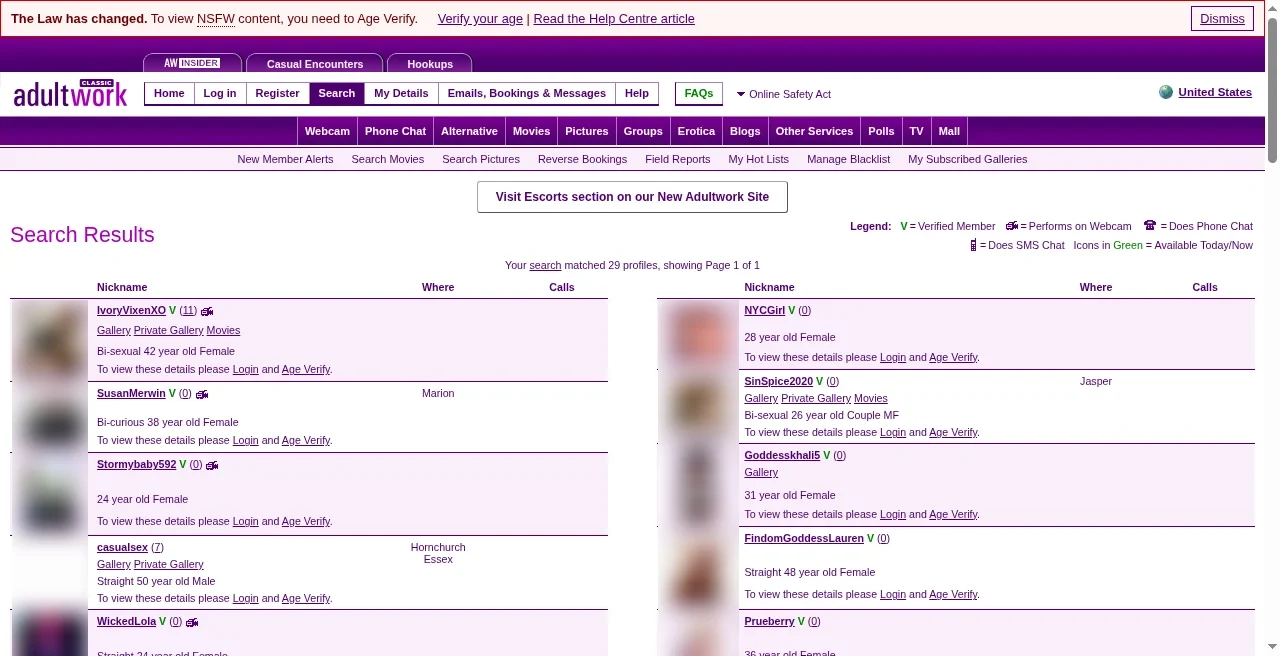This screenshot has width=1280, height=656.
Task: Open SinSpice2020 profile link
Action: point(779,382)
